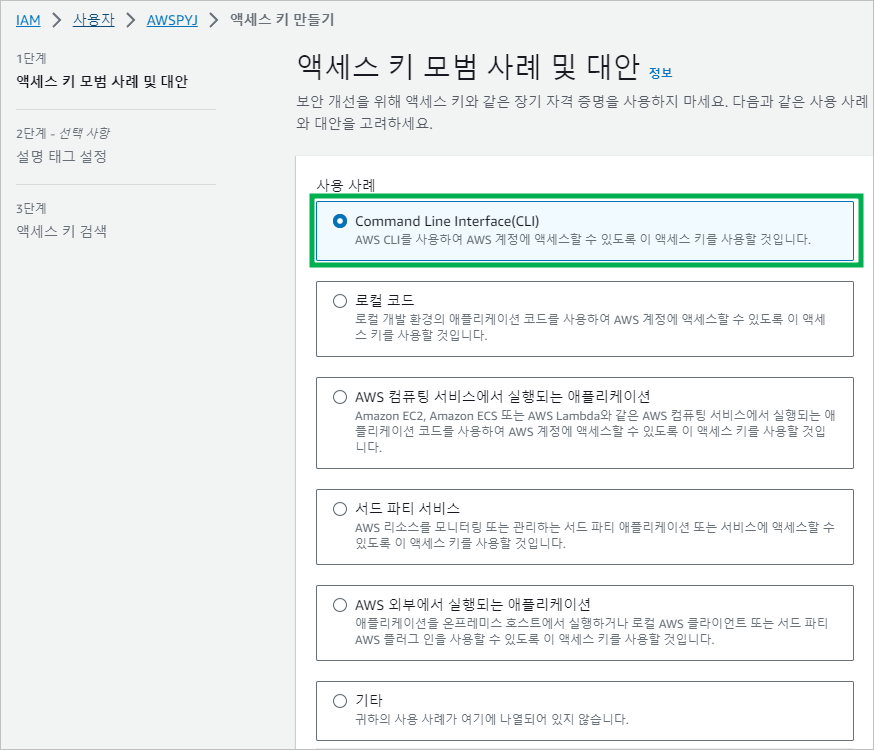Image resolution: width=874 pixels, height=750 pixels.
Task: Click the 애플리케이션을 온프레미스 호스트에서 description text
Action: (x=591, y=631)
